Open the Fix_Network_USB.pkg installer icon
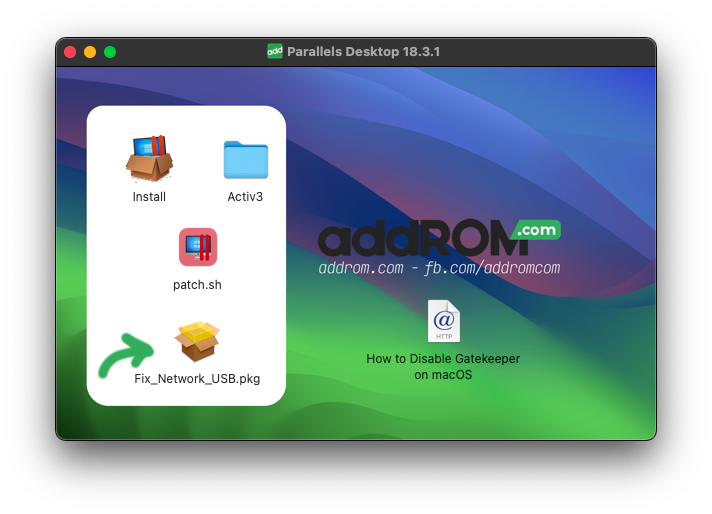Viewport: 712px width, 514px height. [197, 341]
